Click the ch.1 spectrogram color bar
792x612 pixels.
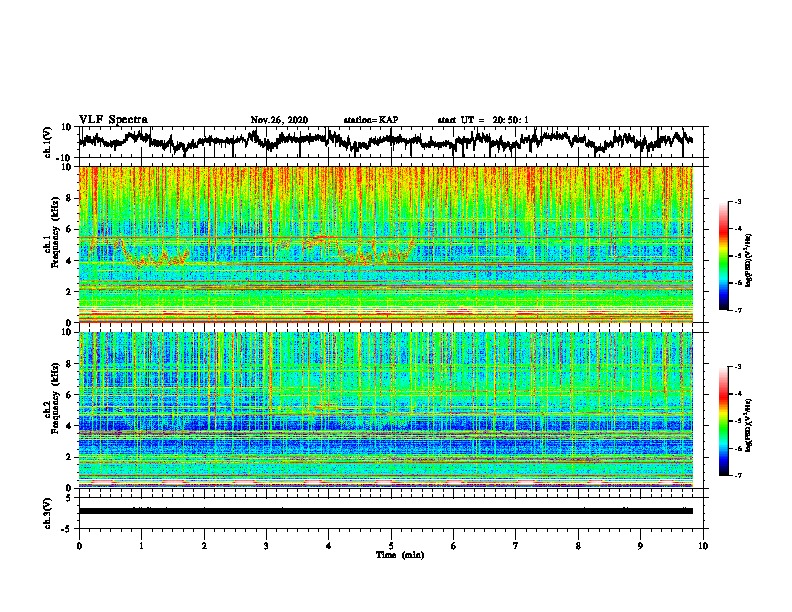point(723,256)
